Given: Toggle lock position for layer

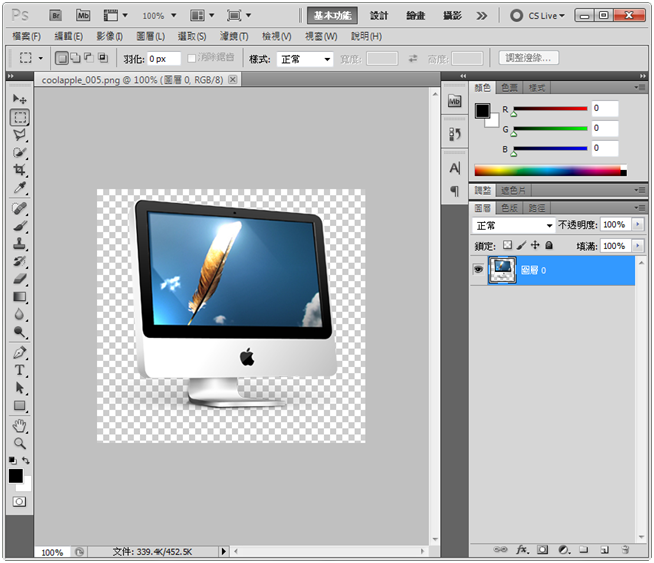Looking at the screenshot, I should [535, 245].
